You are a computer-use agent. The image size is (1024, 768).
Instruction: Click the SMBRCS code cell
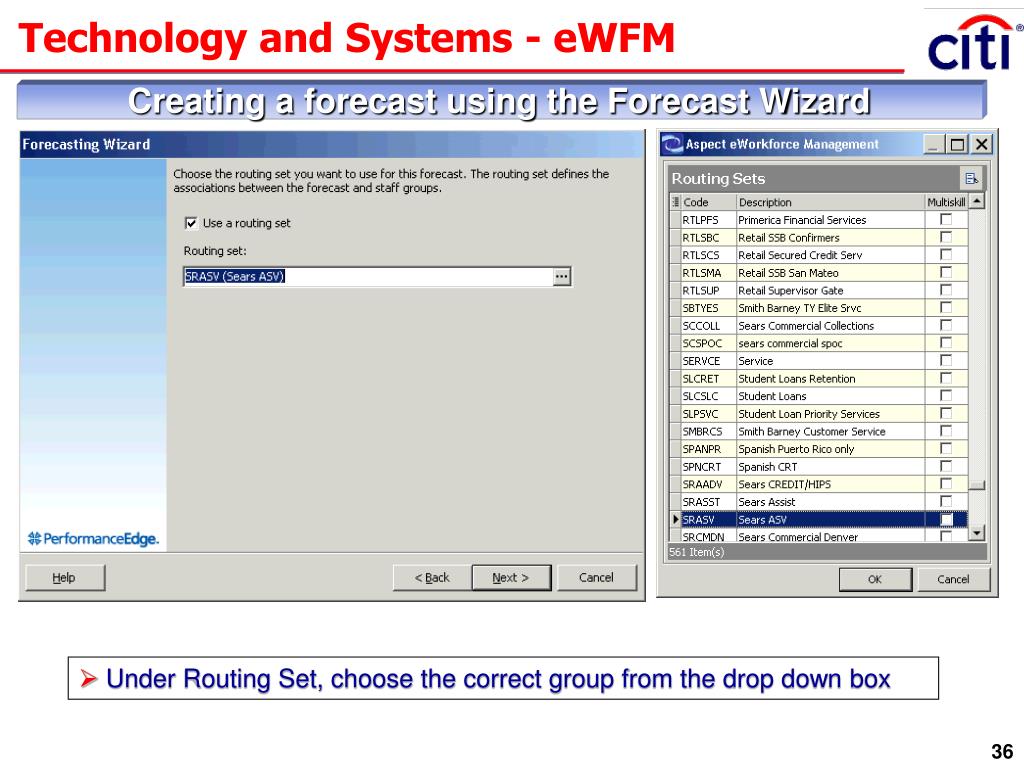tap(709, 432)
